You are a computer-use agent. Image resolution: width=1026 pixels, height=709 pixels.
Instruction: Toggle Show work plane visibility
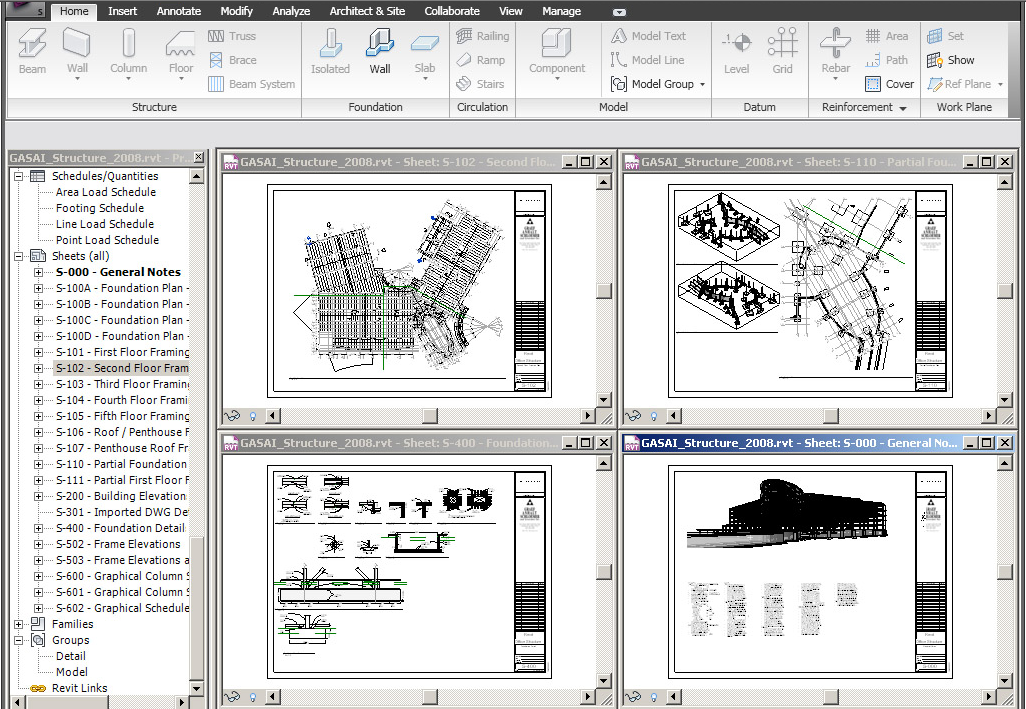coord(950,60)
